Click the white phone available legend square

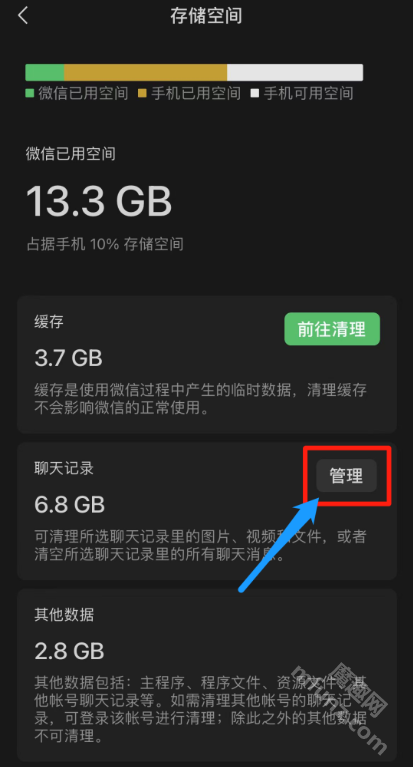(254, 93)
